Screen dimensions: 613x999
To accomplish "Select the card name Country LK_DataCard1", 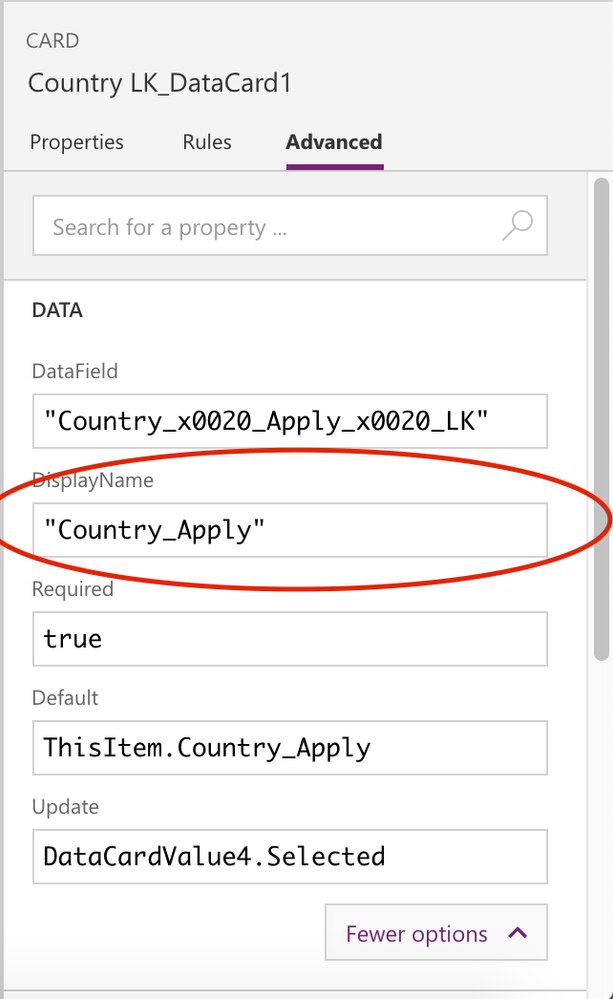I will (x=160, y=83).
